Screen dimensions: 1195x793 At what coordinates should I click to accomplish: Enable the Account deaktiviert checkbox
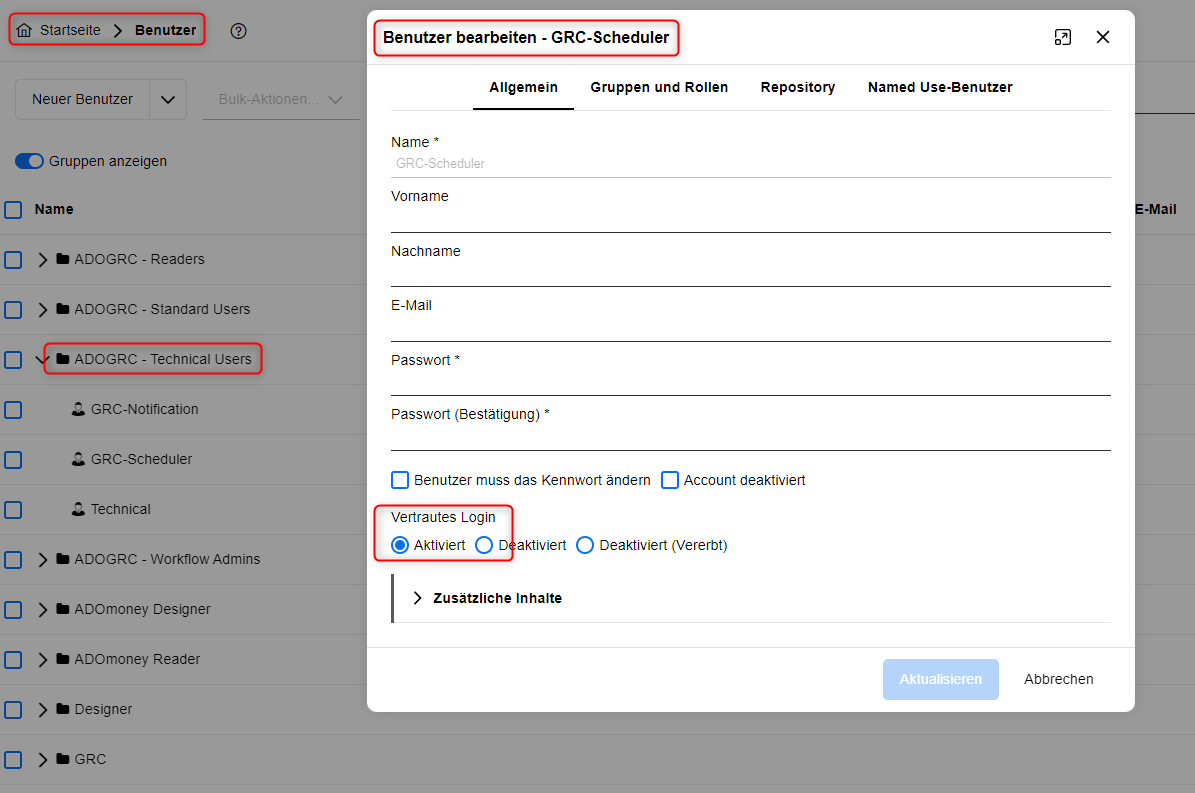click(670, 480)
